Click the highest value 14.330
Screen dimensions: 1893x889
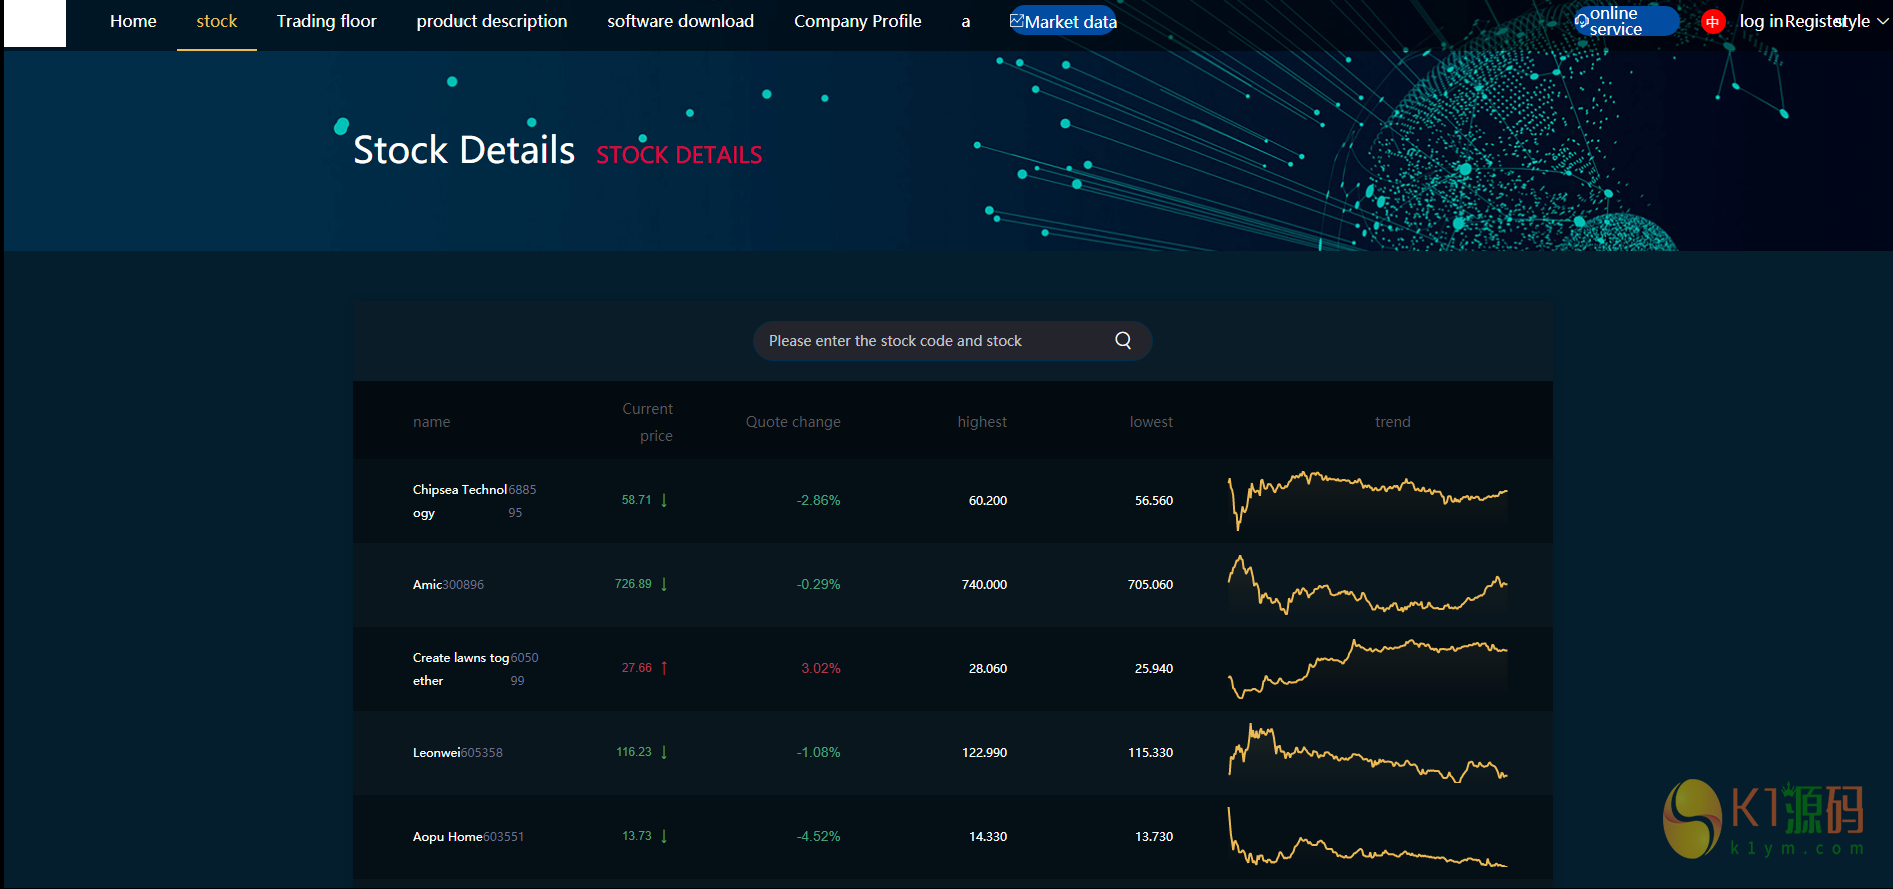pos(988,836)
